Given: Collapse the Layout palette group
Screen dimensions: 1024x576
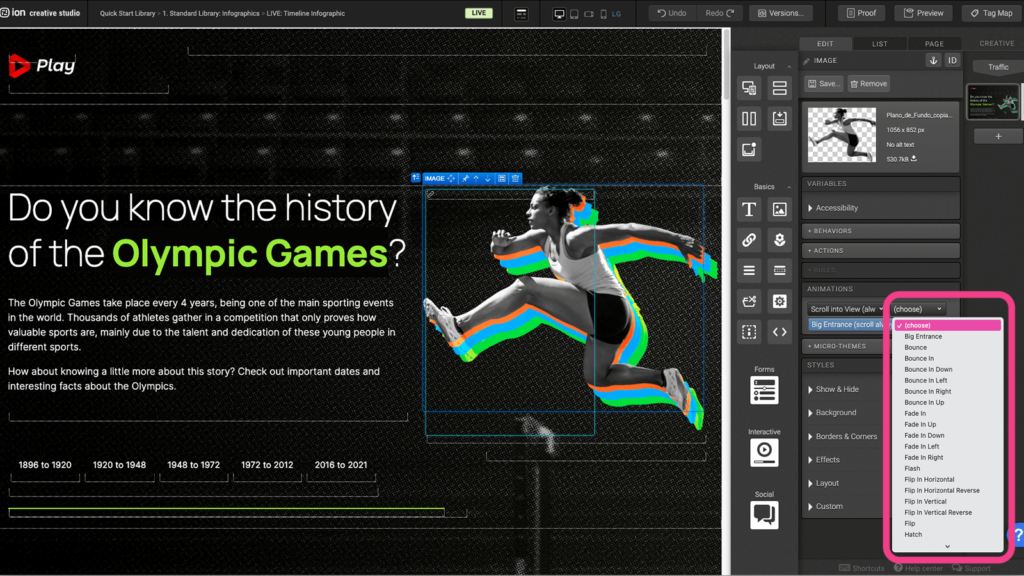Looking at the screenshot, I should pyautogui.click(x=789, y=66).
